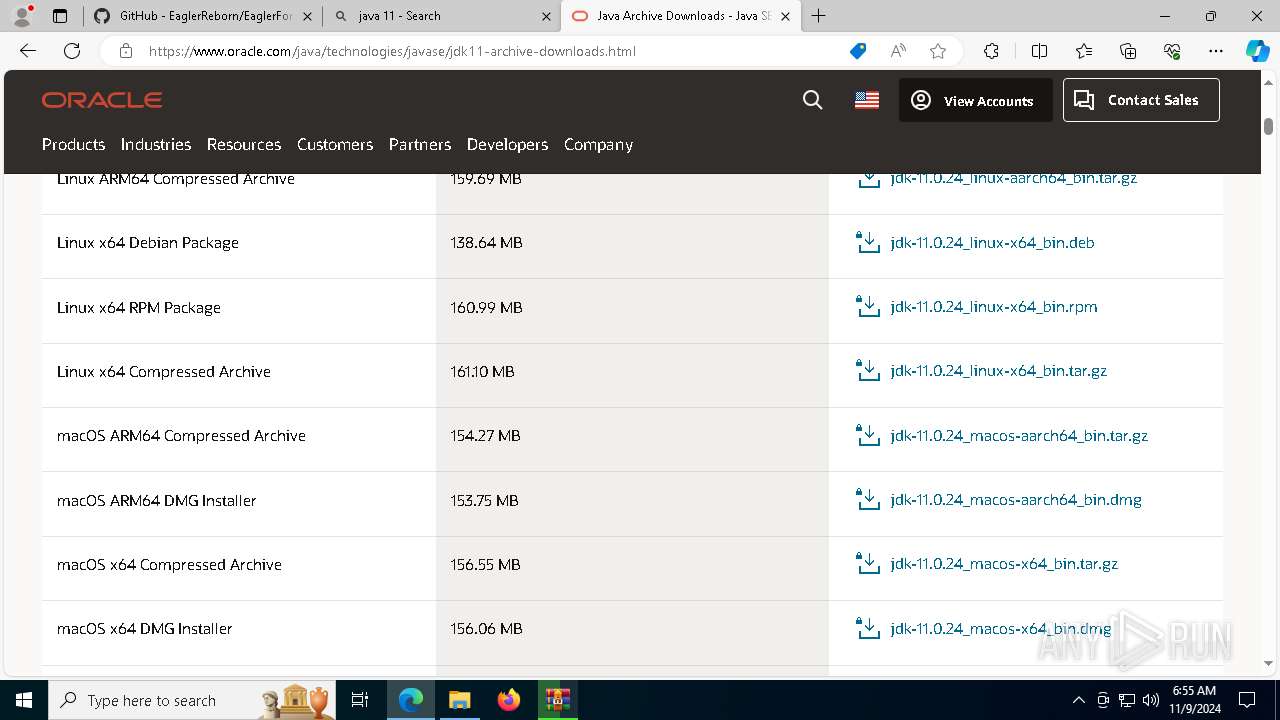1280x720 pixels.
Task: Open the Favorites list
Action: pyautogui.click(x=1084, y=51)
